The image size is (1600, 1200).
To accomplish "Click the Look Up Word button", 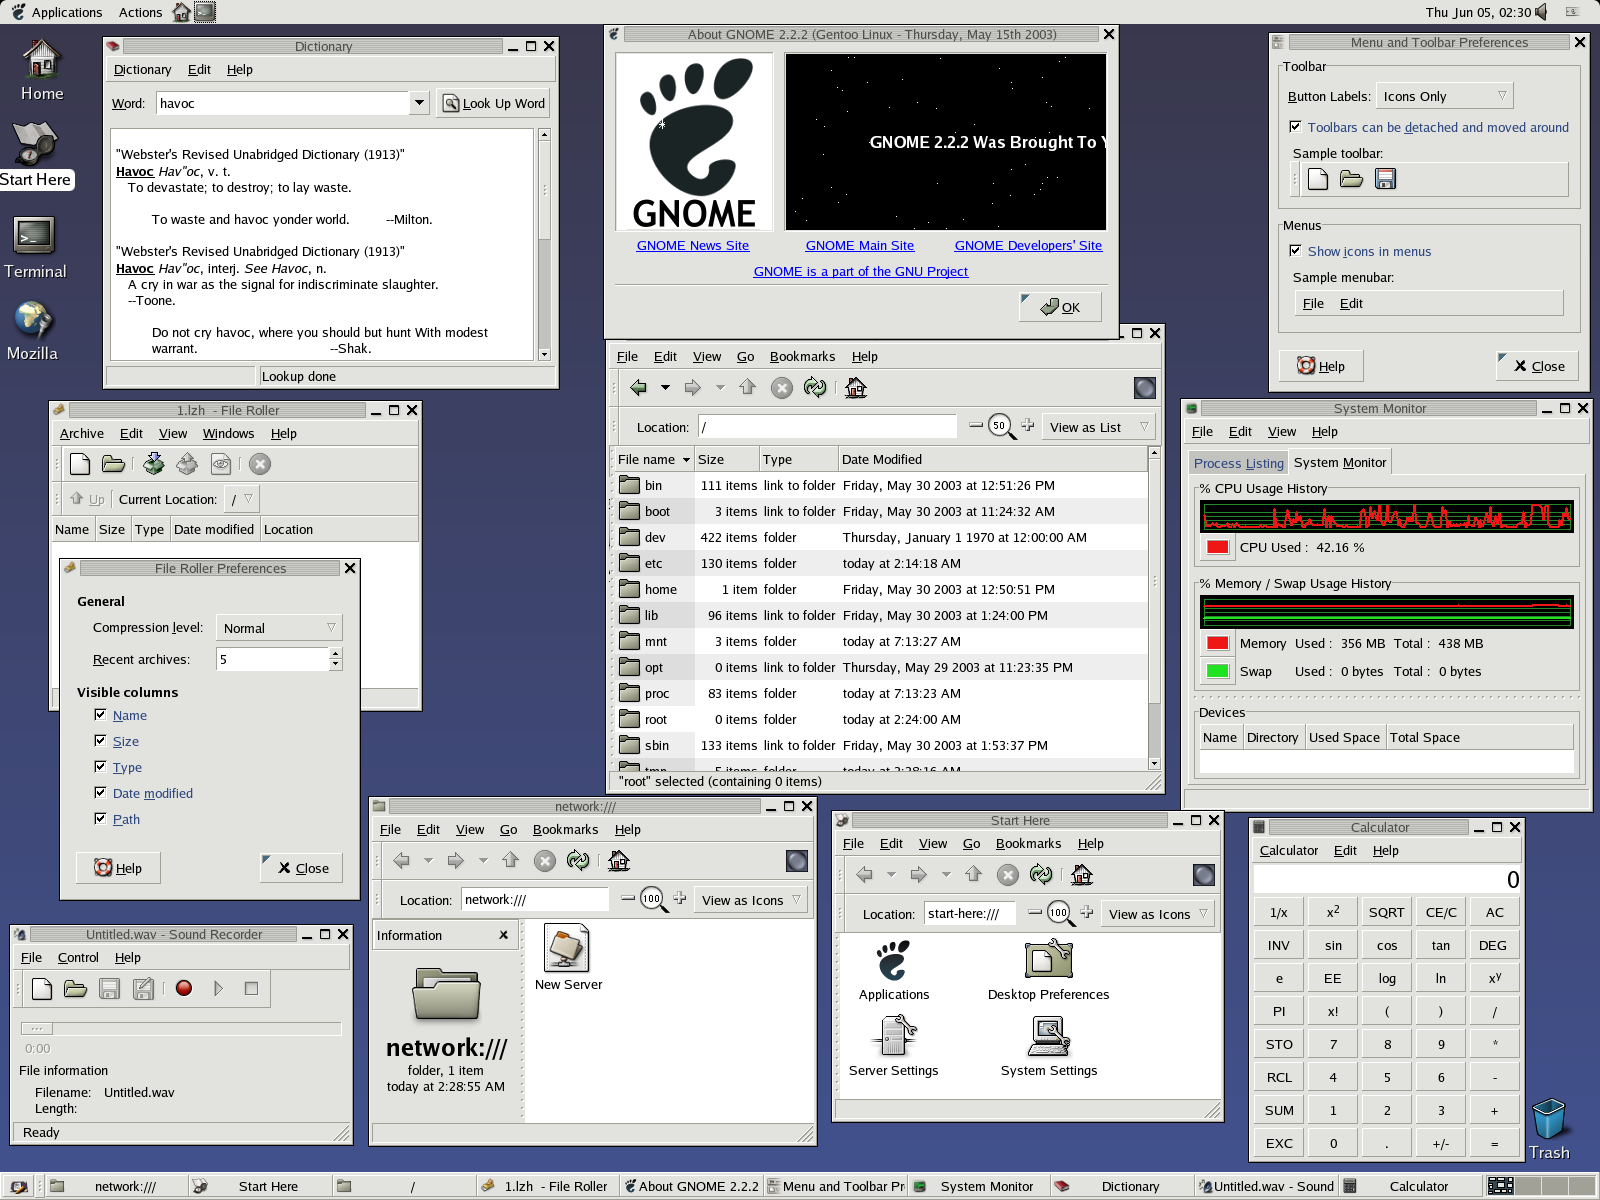I will click(494, 104).
